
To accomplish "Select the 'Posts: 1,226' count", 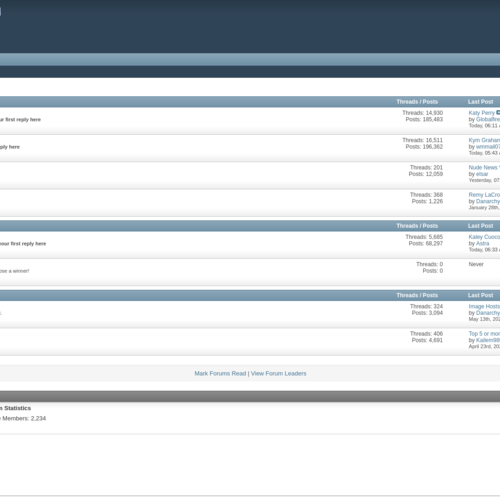I will point(427,201).
